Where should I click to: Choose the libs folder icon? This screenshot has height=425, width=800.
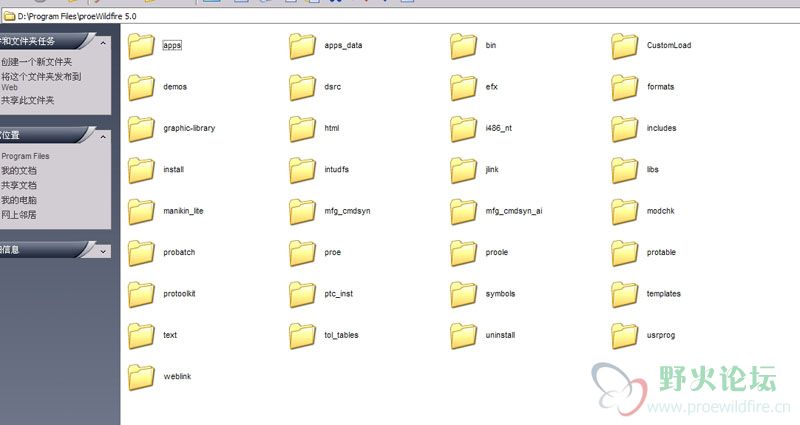point(624,170)
